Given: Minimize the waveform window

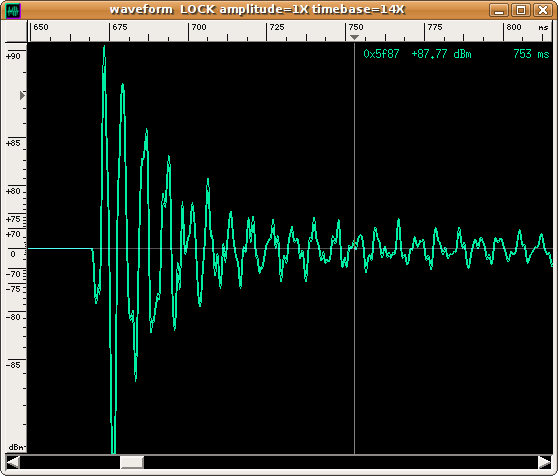Looking at the screenshot, I should 499,10.
